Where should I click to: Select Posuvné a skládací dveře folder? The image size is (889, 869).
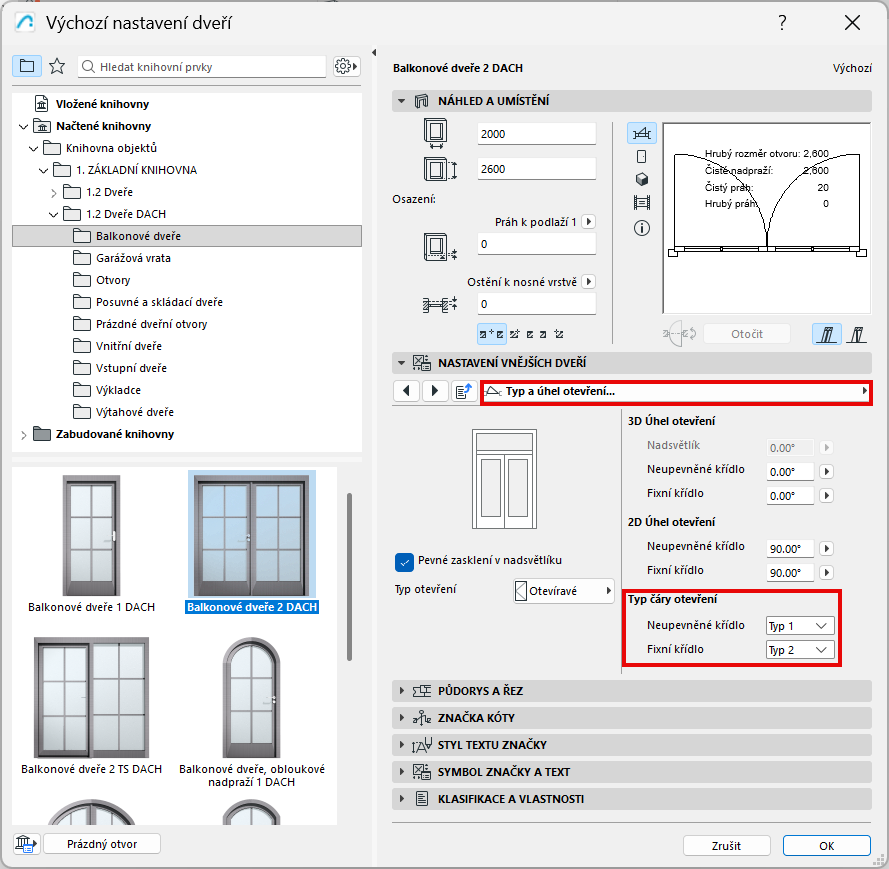(x=159, y=302)
